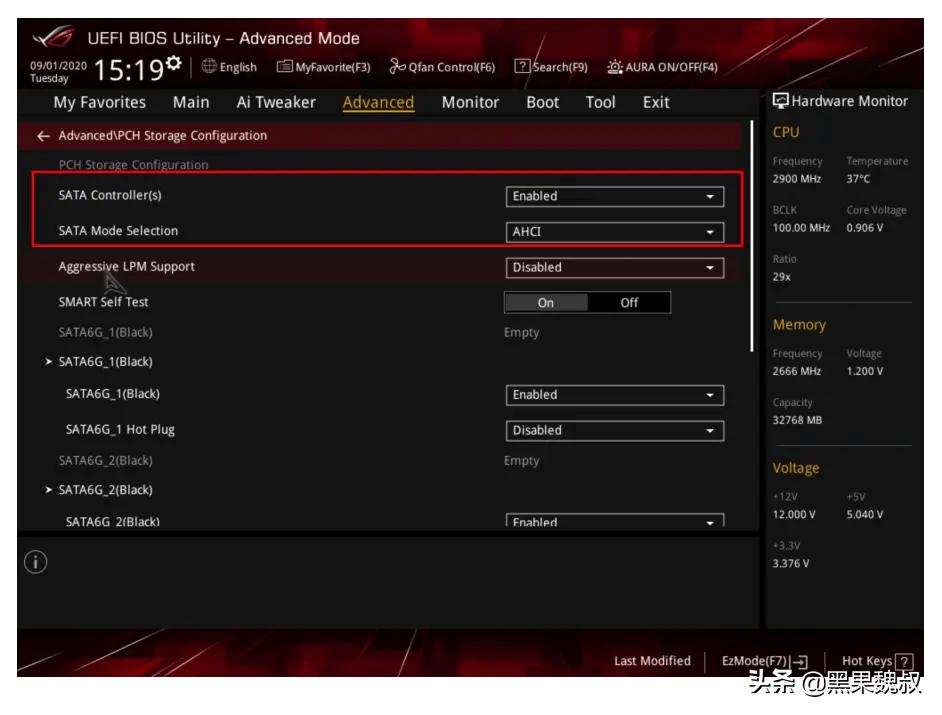Open MyFavorite(F3) list icon
This screenshot has width=942, height=715.
click(284, 66)
